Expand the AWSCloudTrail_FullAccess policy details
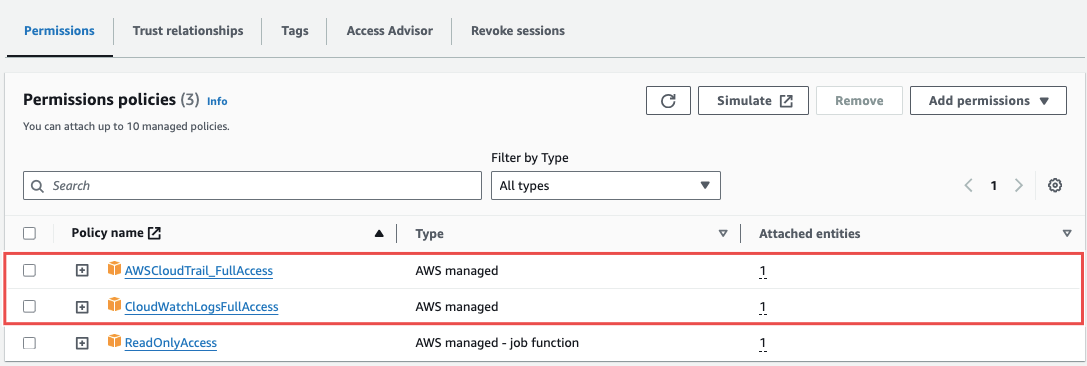The height and width of the screenshot is (366, 1087). point(82,270)
